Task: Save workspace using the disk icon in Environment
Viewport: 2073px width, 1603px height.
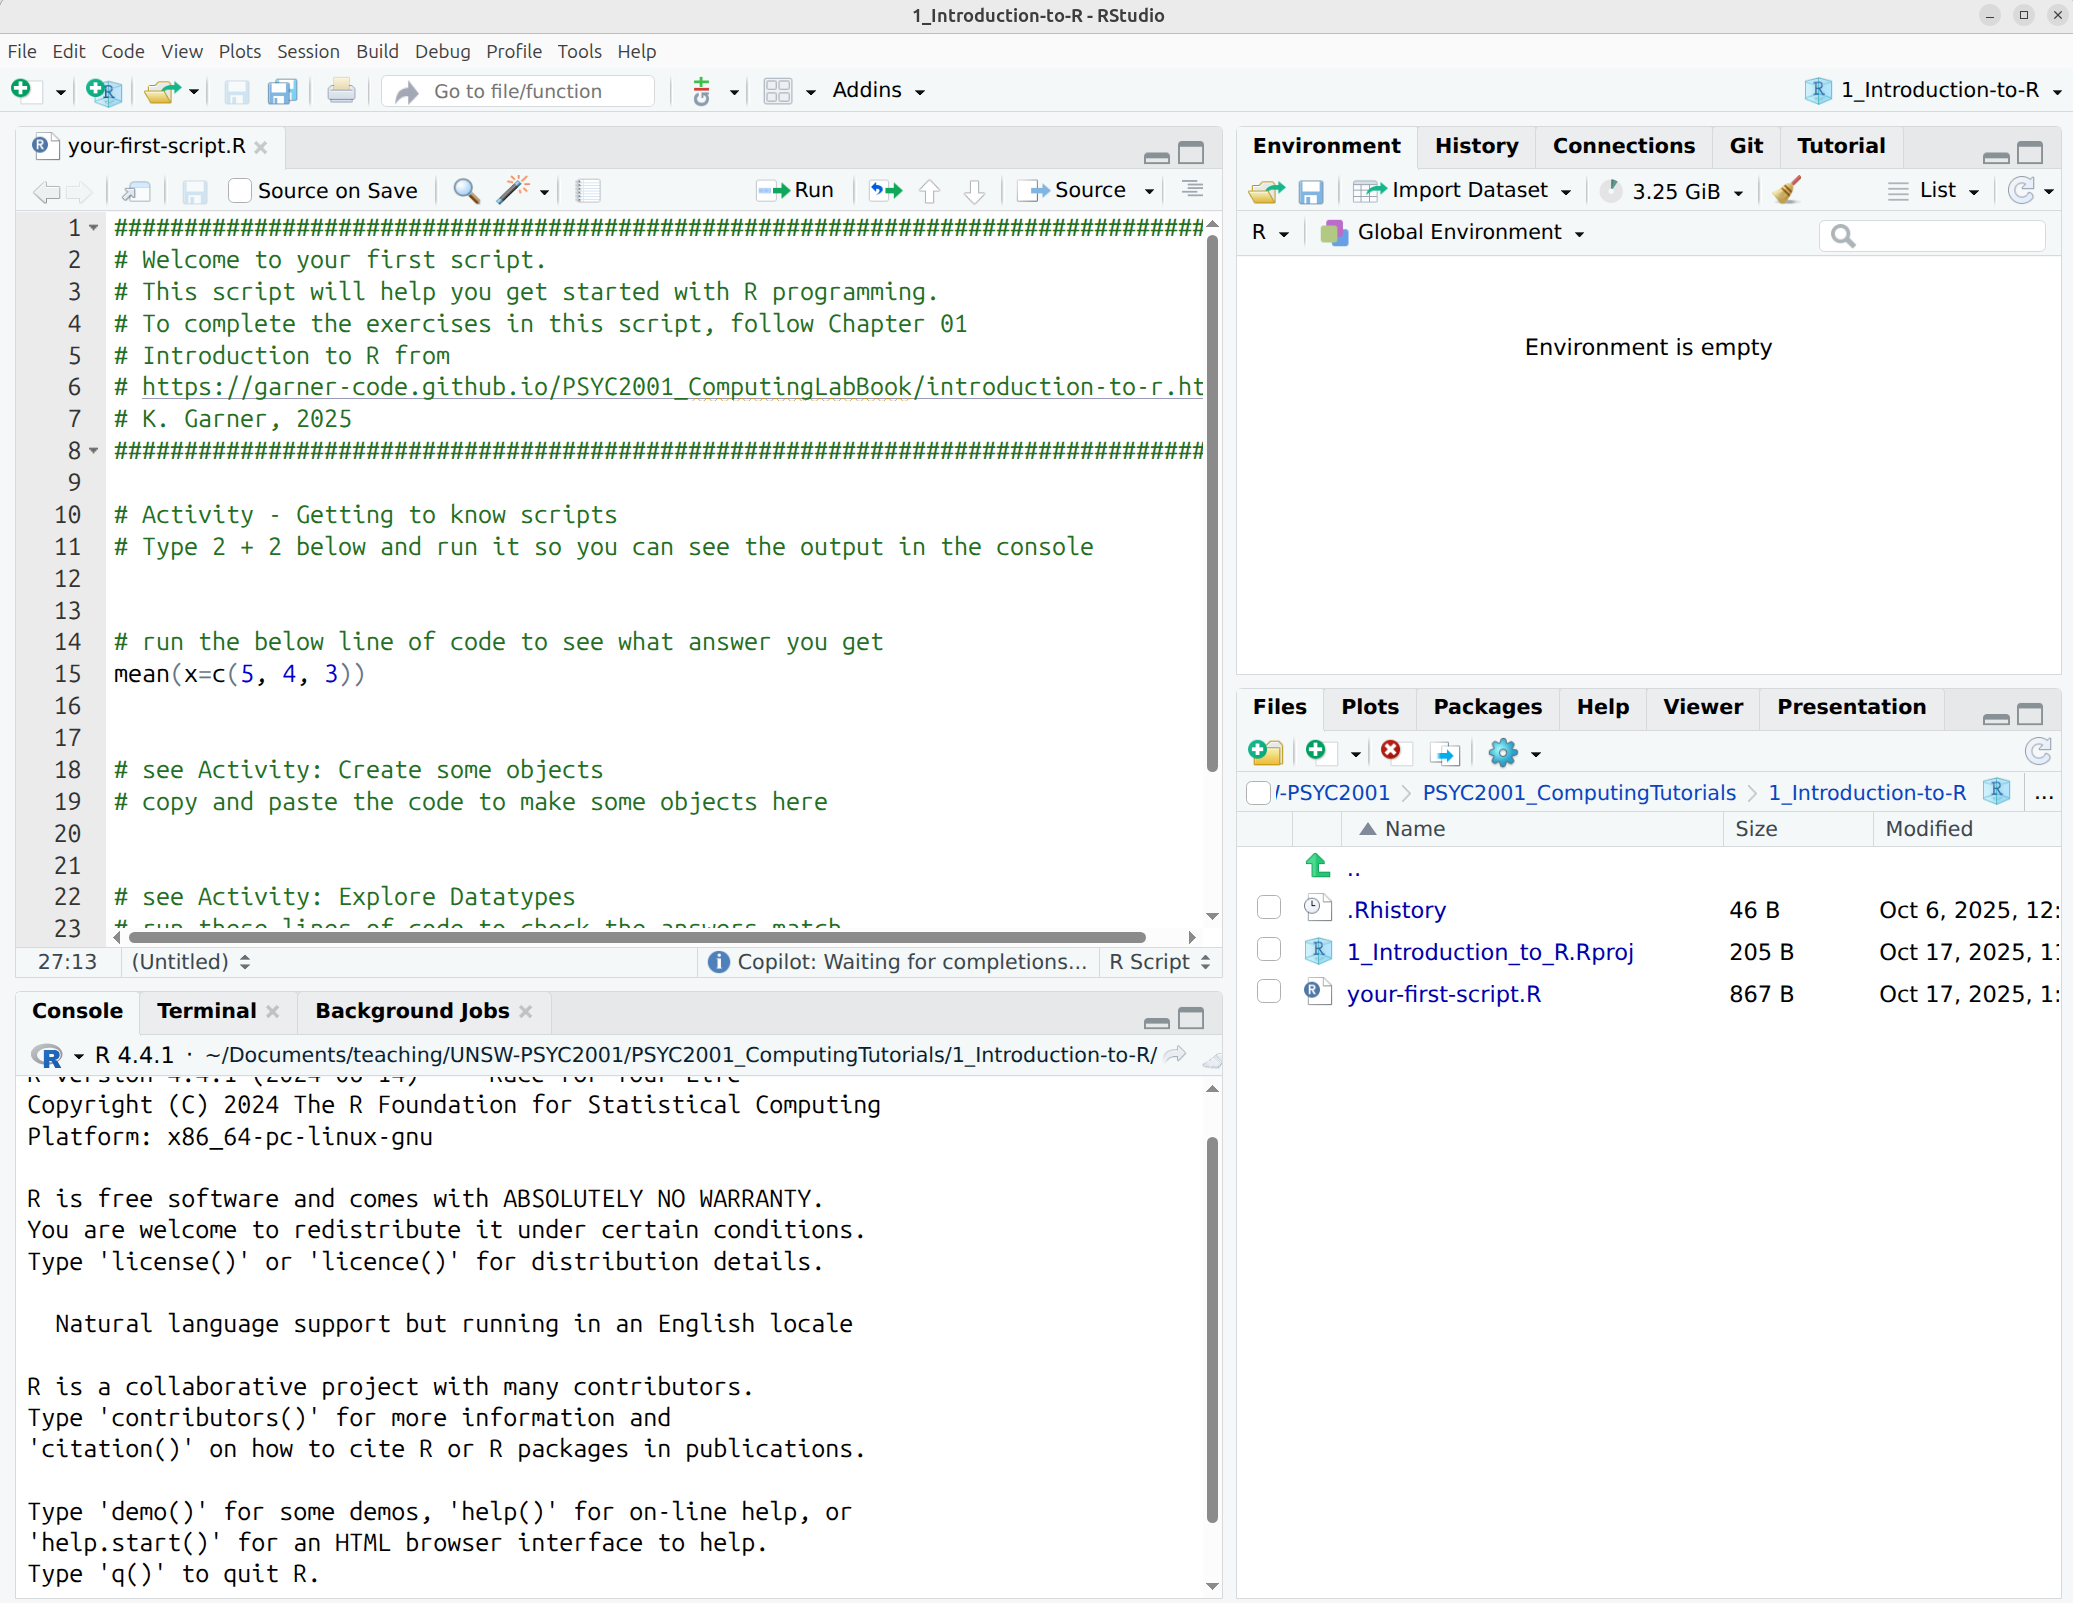Action: (x=1312, y=191)
